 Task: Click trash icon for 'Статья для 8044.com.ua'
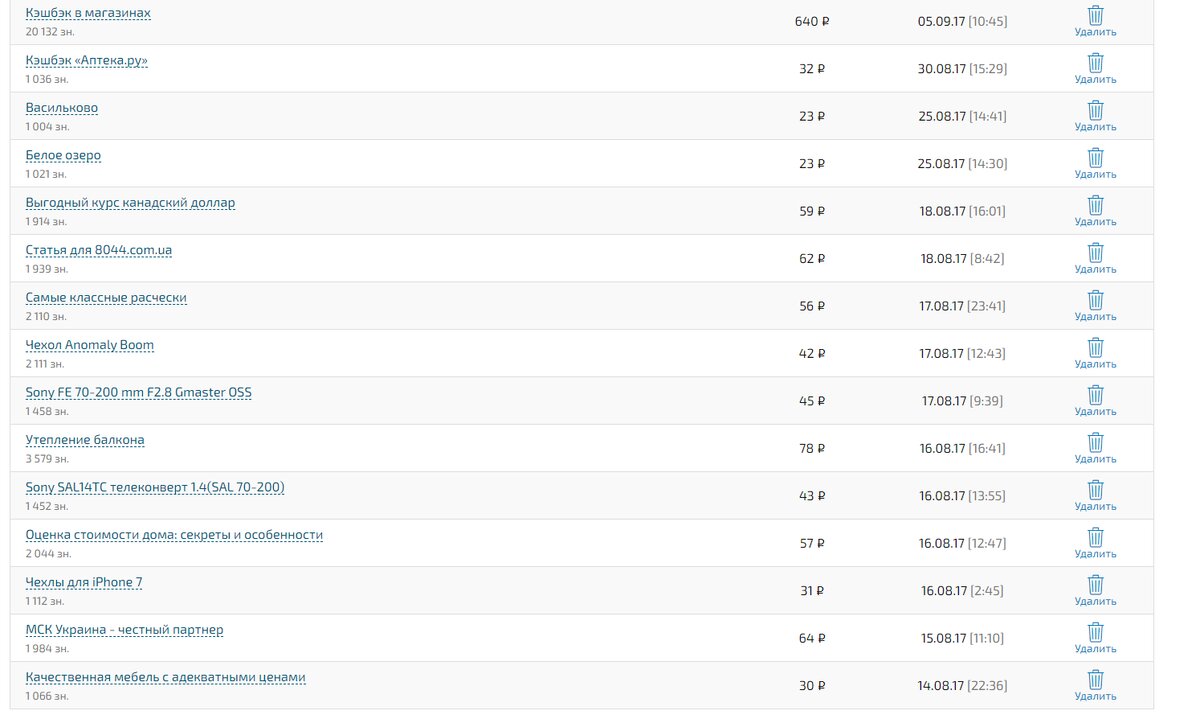tap(1095, 252)
